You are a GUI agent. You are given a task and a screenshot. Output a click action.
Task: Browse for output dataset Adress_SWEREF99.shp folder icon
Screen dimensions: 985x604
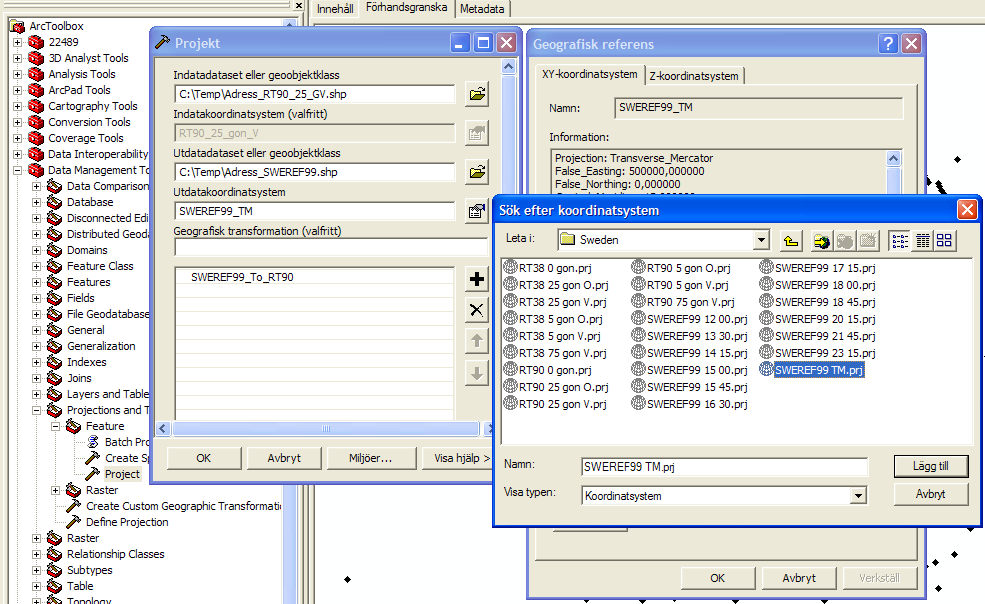pyautogui.click(x=477, y=172)
